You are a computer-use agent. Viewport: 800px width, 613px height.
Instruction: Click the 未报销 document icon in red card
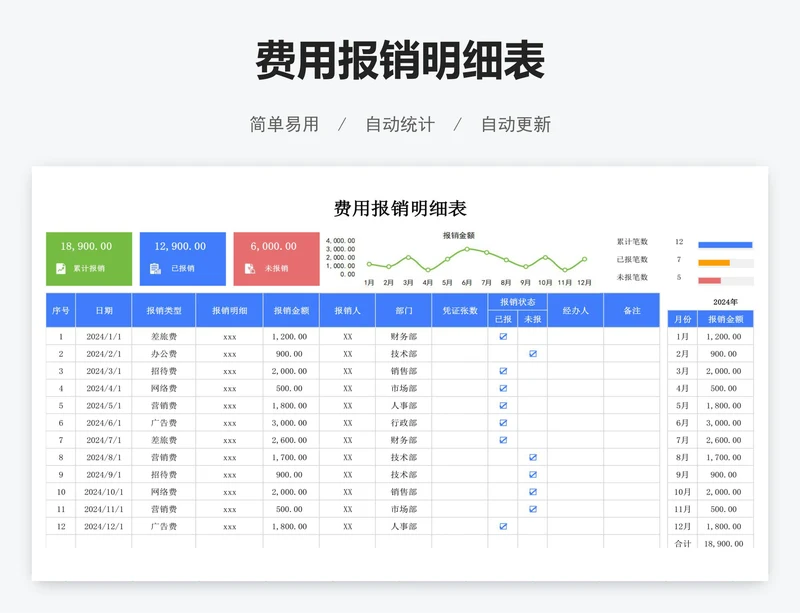[249, 268]
